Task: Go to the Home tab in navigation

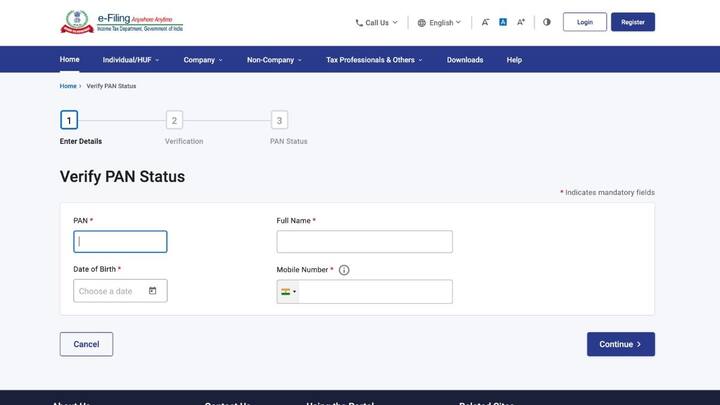Action: click(69, 59)
